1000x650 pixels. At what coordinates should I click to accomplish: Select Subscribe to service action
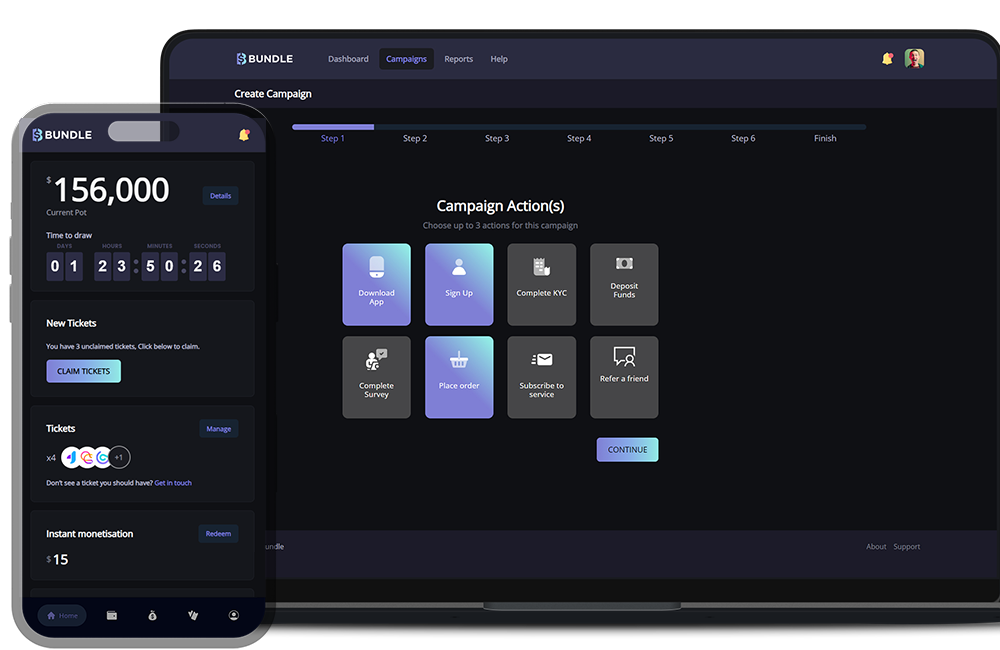541,377
